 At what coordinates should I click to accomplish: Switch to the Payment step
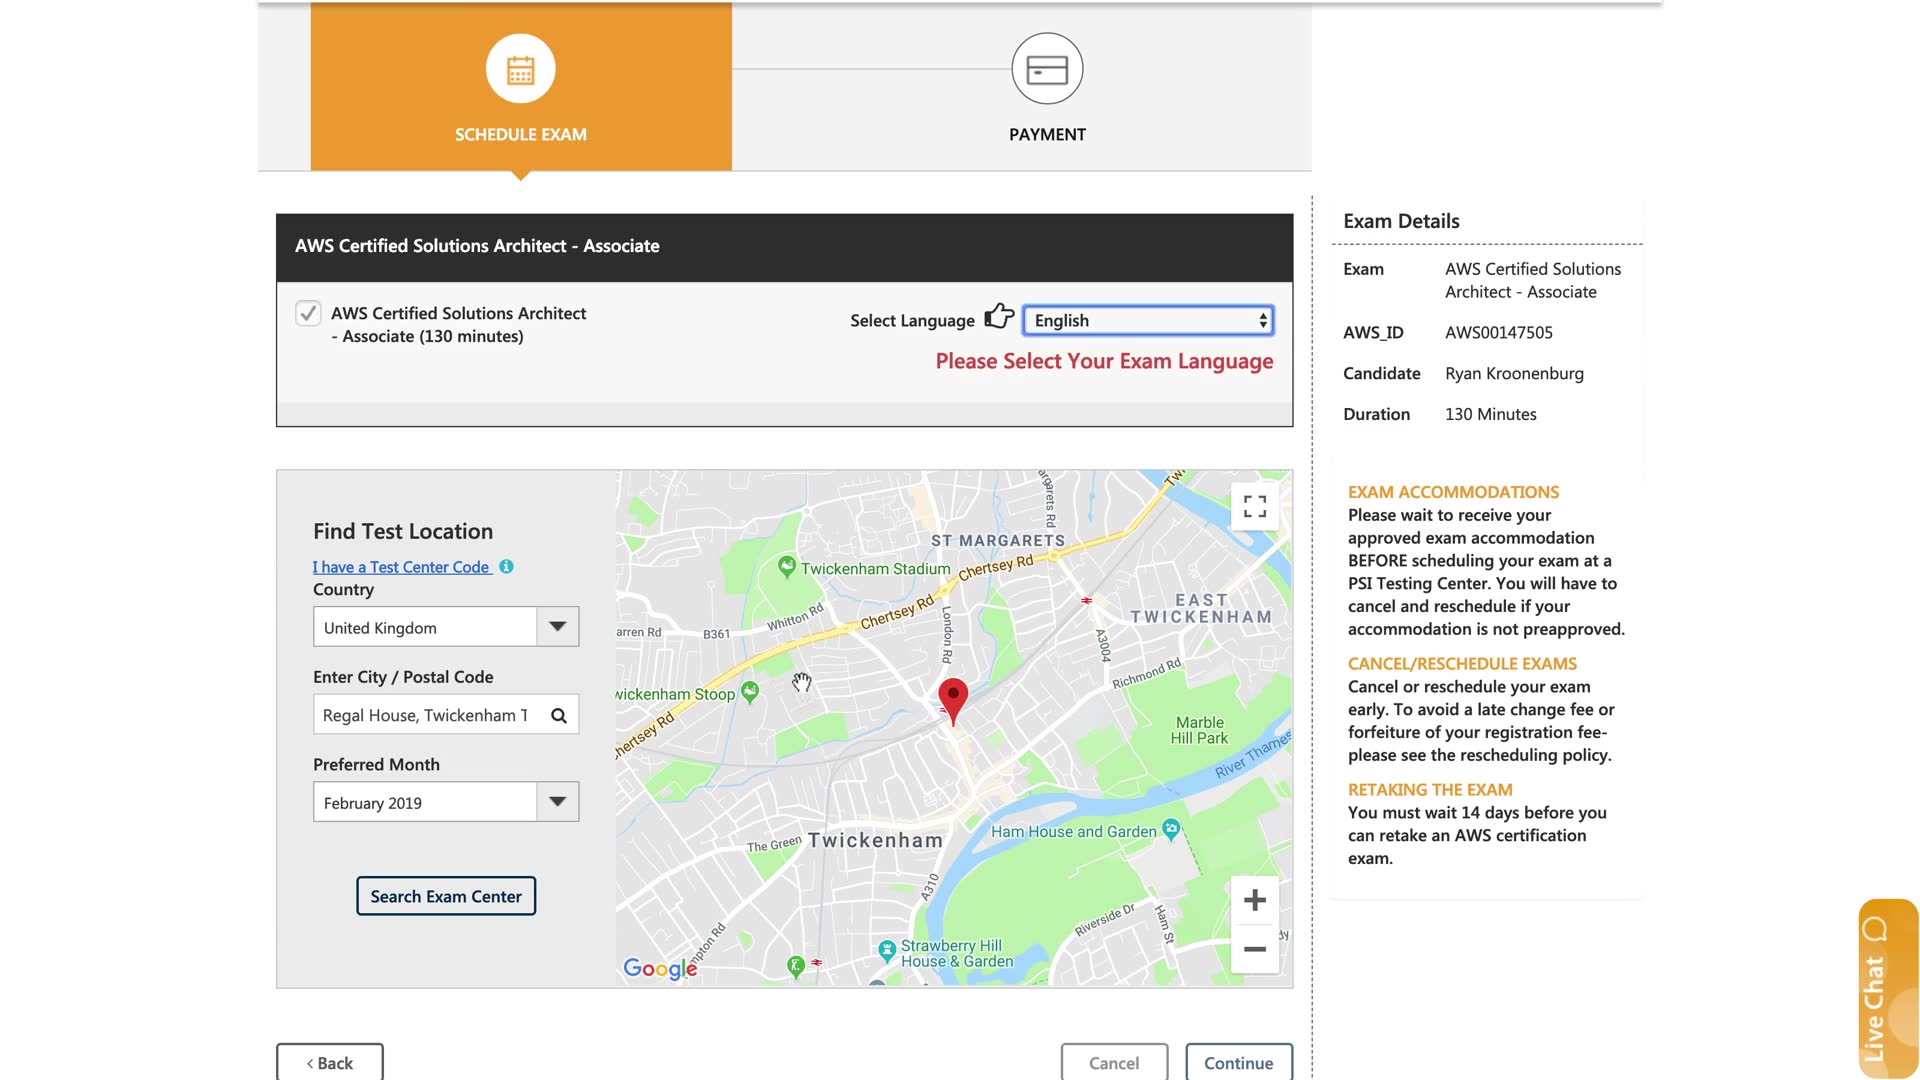tap(1047, 134)
